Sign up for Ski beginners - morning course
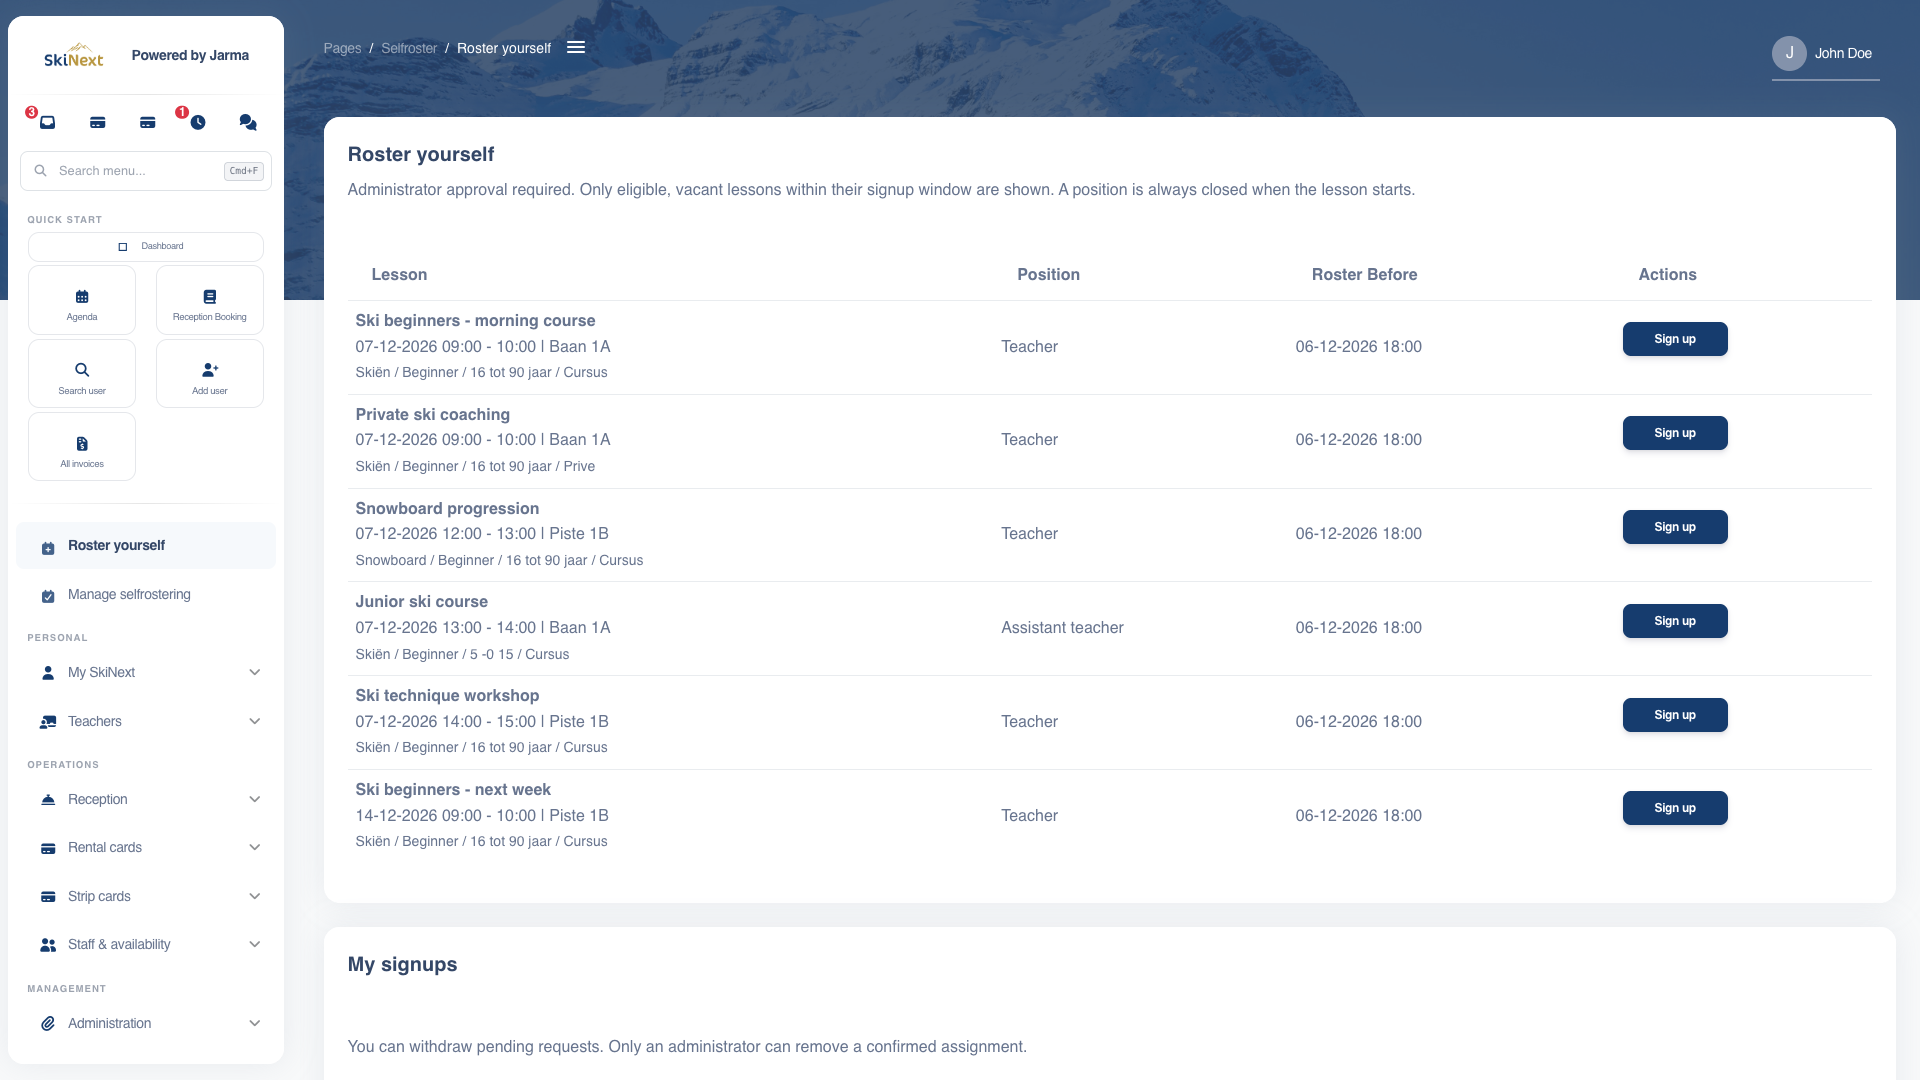This screenshot has width=1920, height=1080. coord(1675,339)
